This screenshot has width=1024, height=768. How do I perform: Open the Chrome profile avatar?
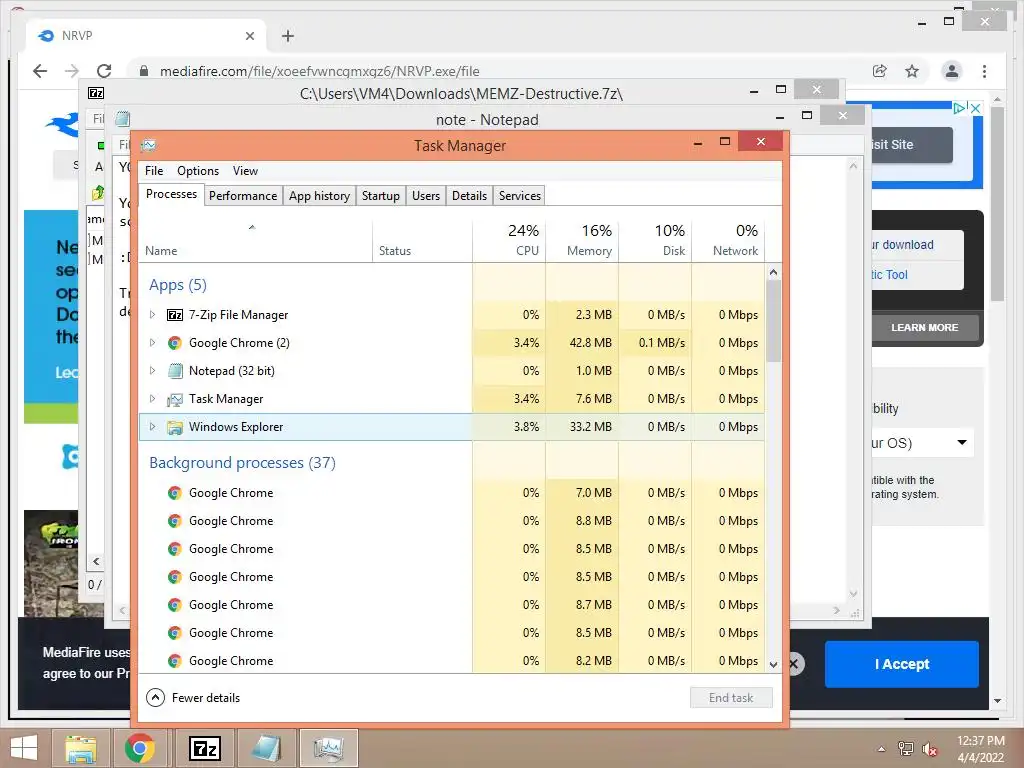click(x=952, y=71)
